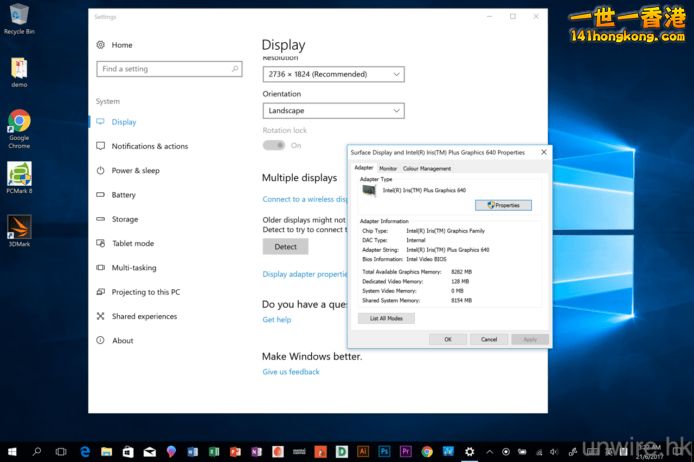Switch to the Adapter tab
694x462 pixels.
(x=364, y=168)
